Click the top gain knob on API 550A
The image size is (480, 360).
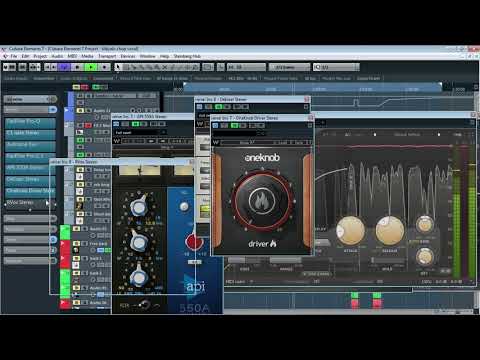pos(138,207)
